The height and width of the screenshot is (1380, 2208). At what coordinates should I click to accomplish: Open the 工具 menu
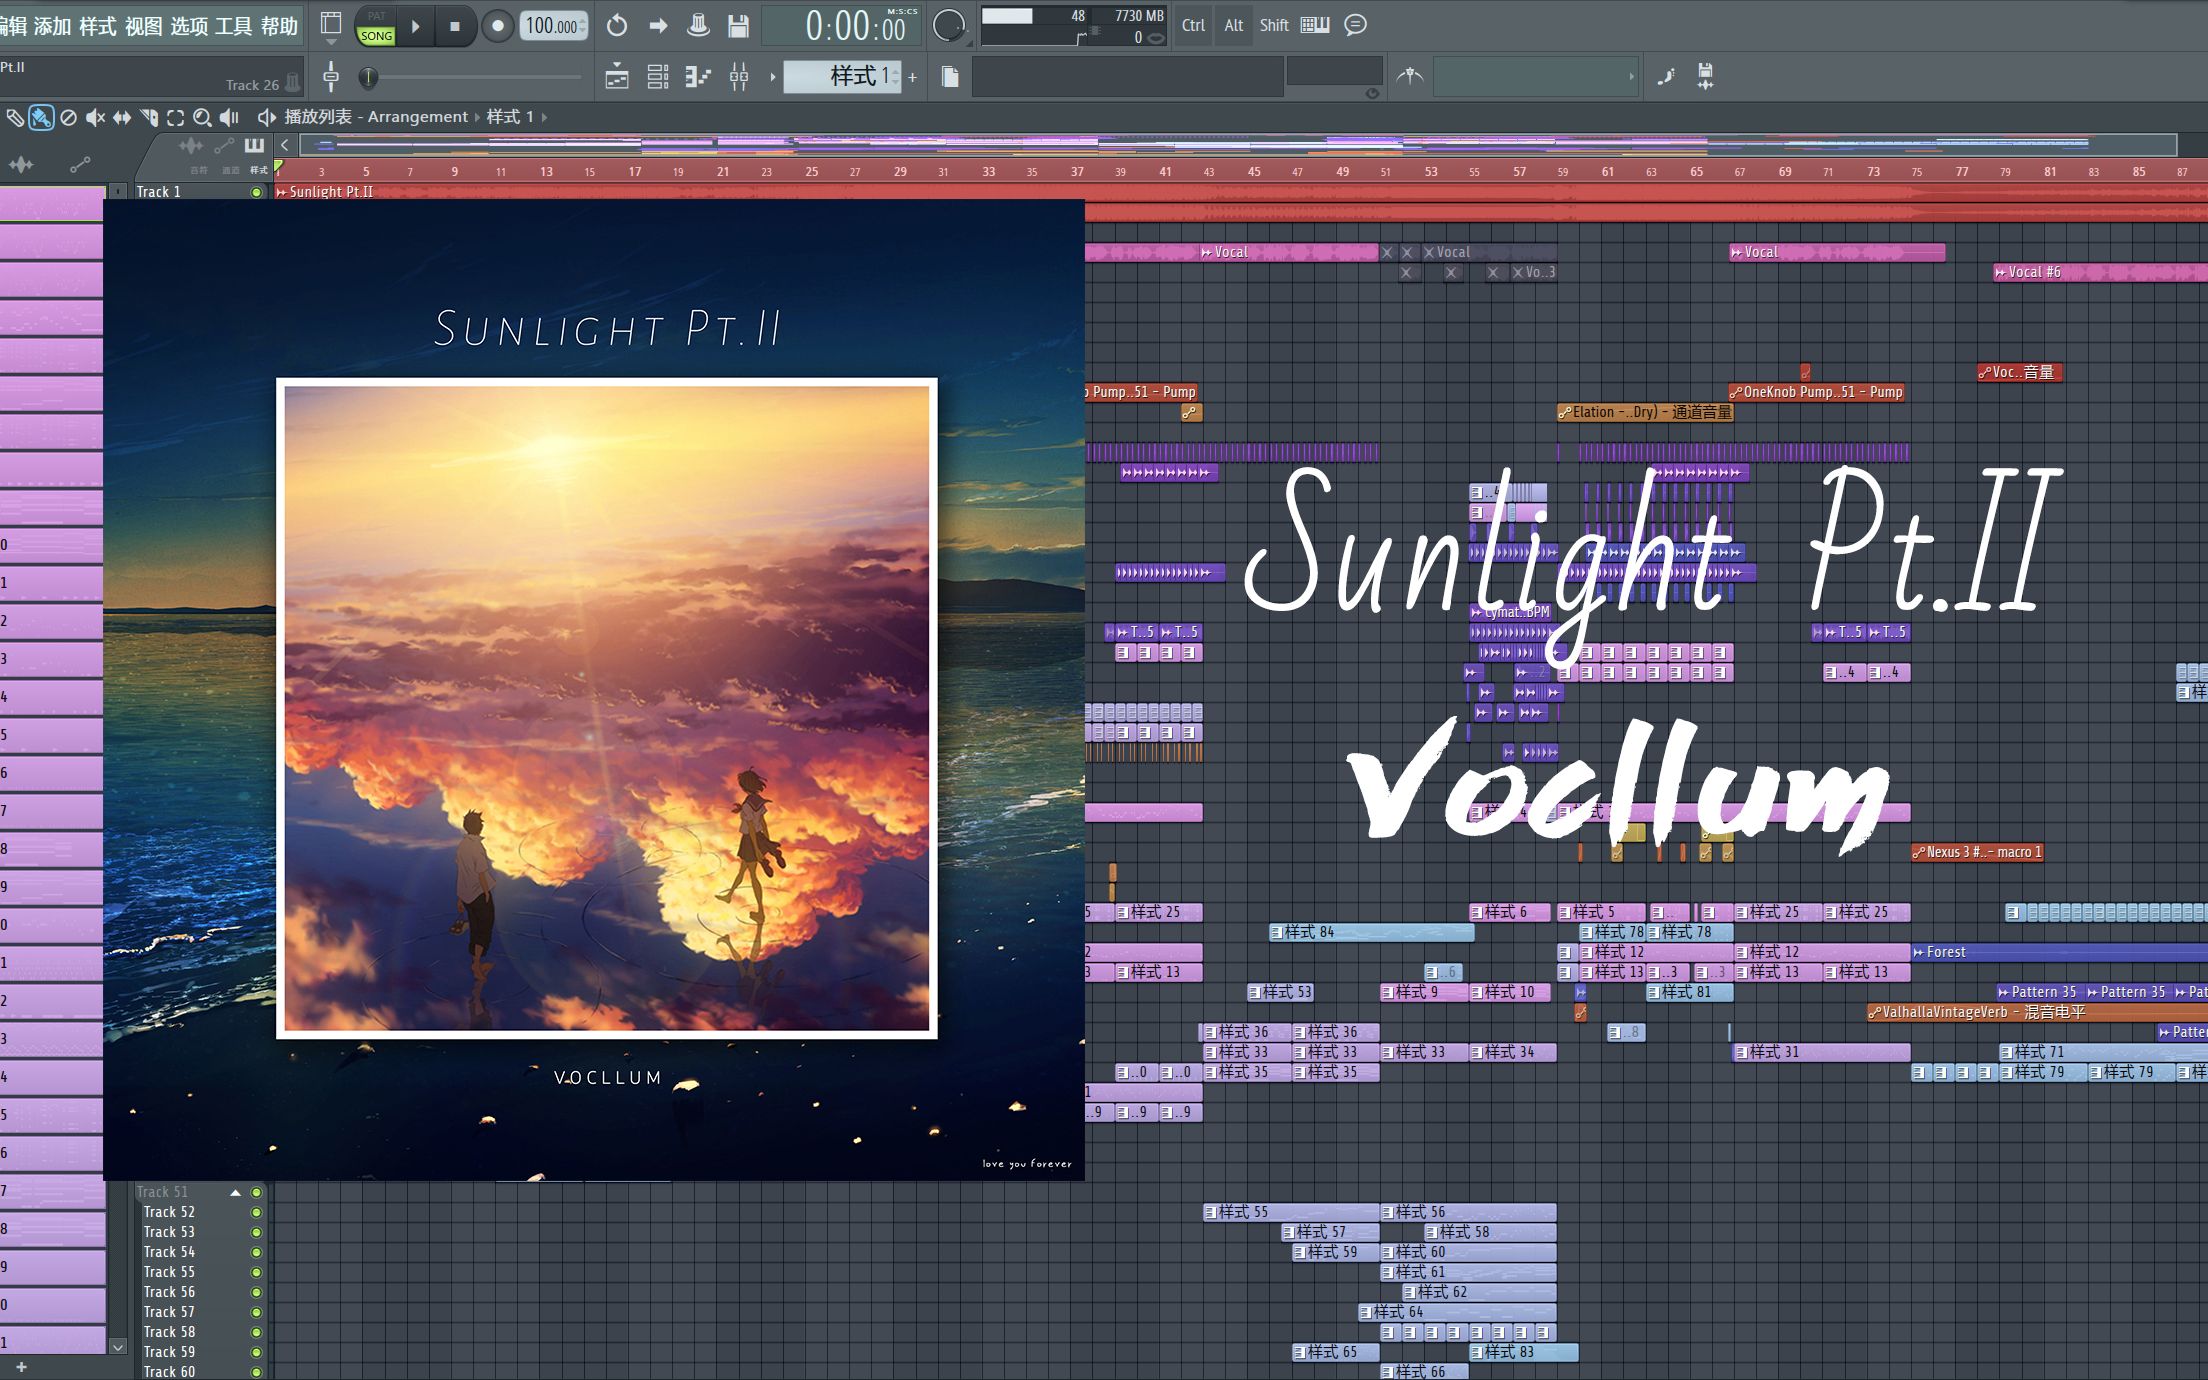pos(234,26)
